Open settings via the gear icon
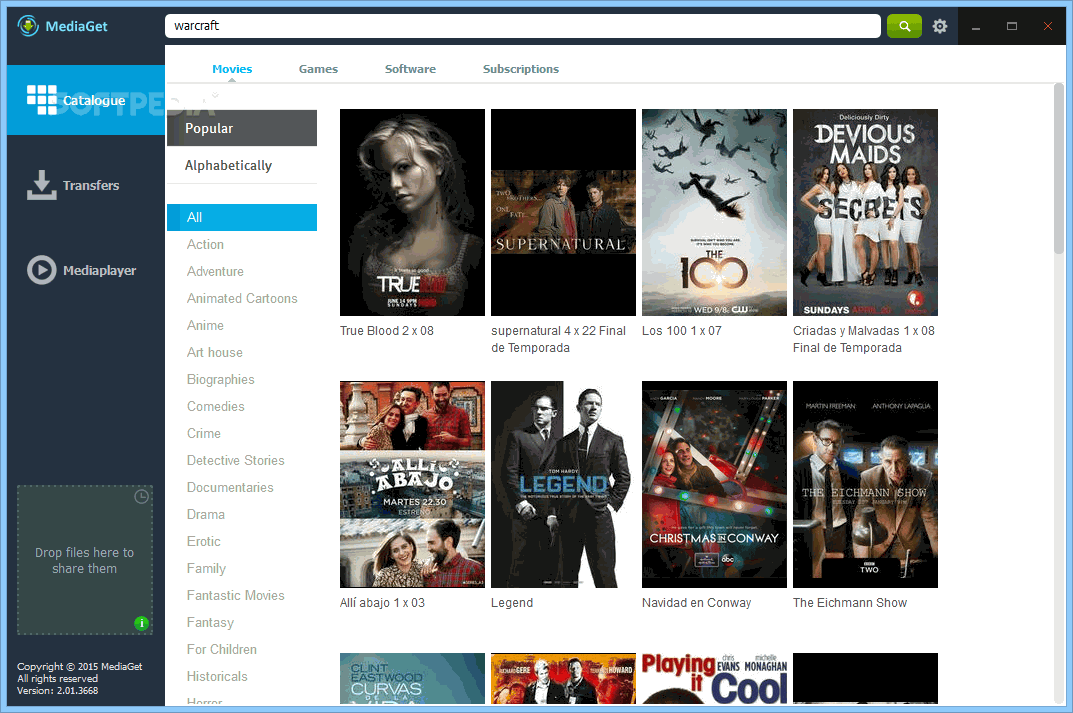This screenshot has height=713, width=1073. [x=940, y=26]
